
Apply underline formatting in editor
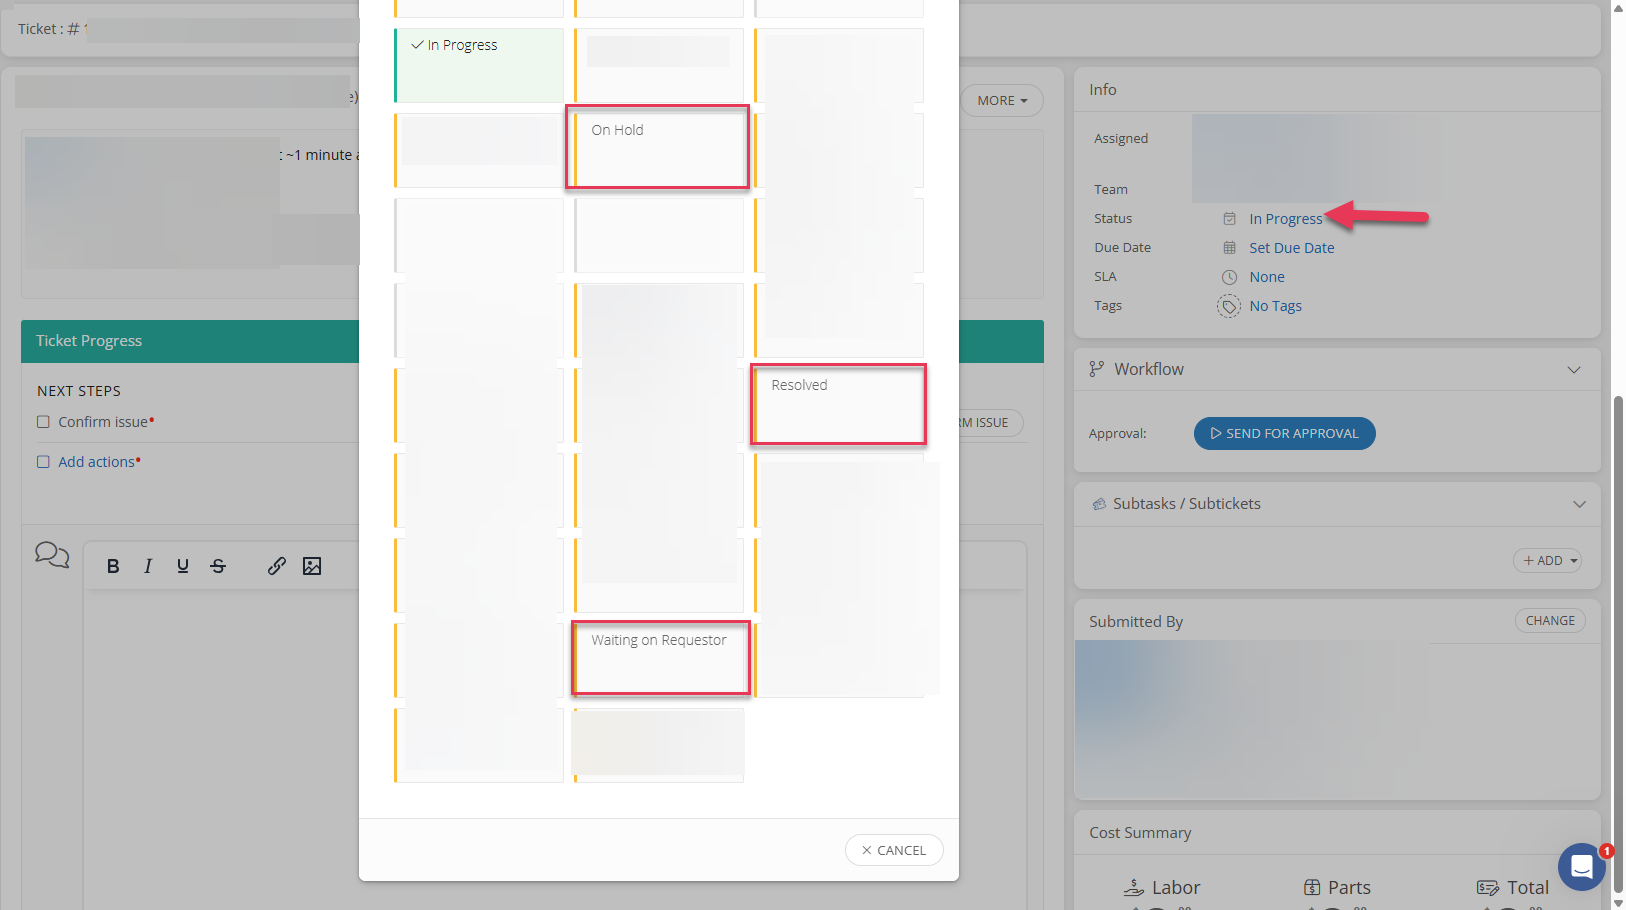(x=183, y=566)
